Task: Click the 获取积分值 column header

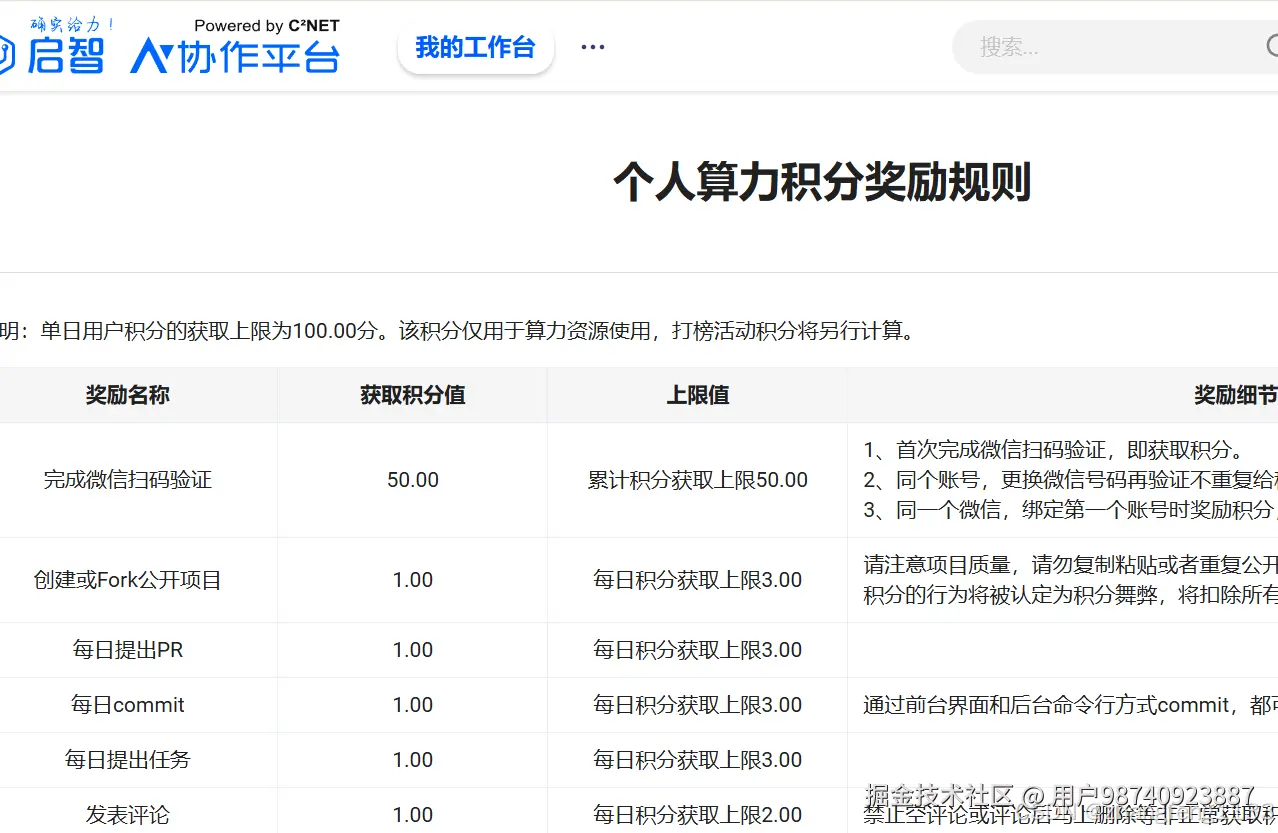Action: tap(413, 395)
